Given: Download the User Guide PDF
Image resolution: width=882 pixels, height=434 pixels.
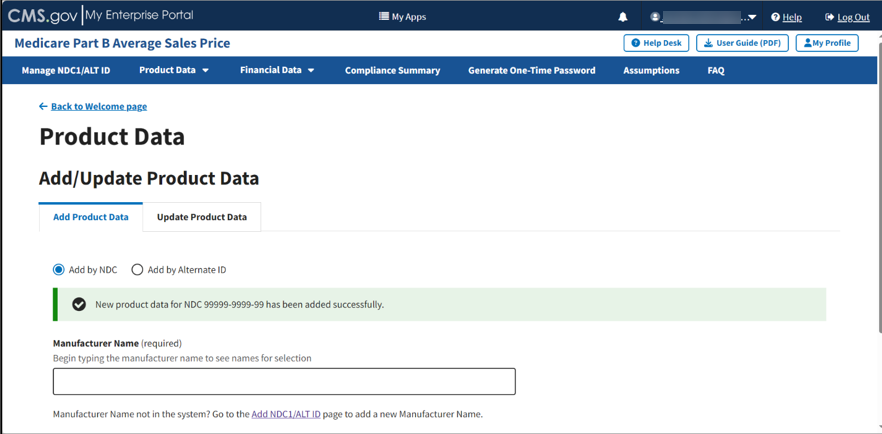Looking at the screenshot, I should click(742, 43).
